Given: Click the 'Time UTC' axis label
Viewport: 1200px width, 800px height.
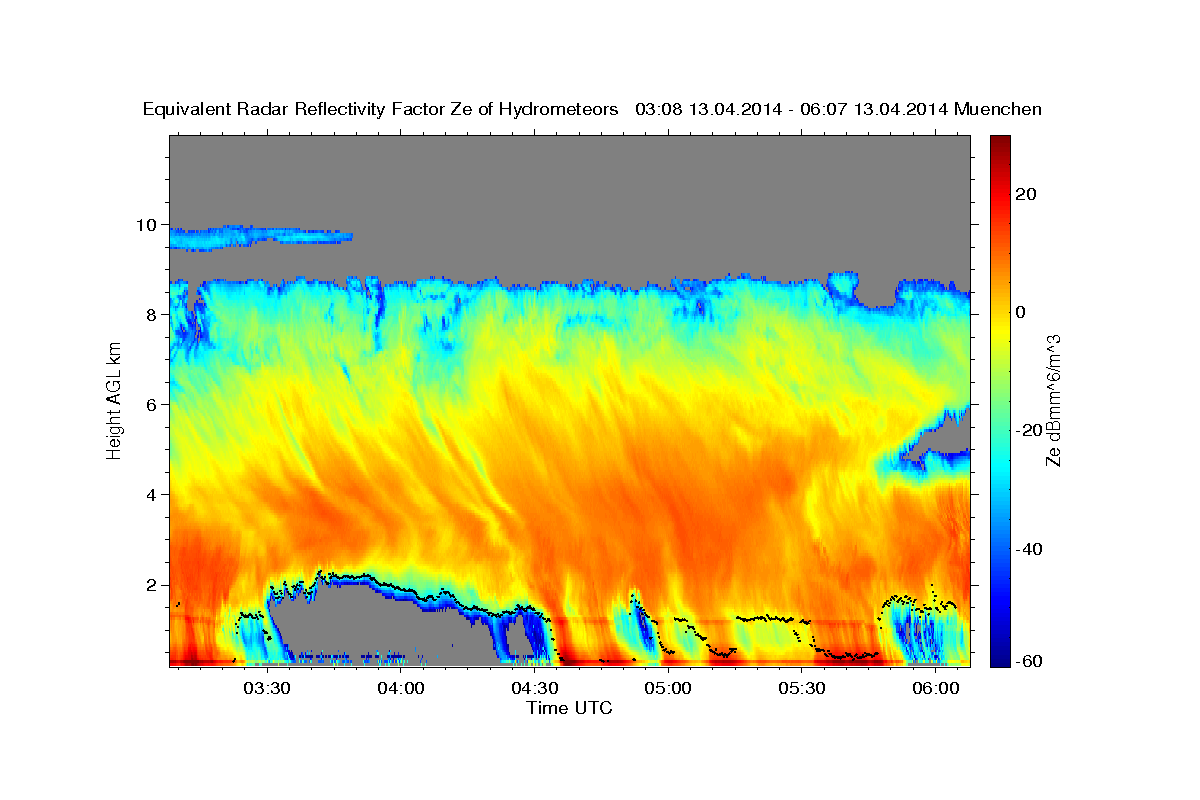Looking at the screenshot, I should coord(569,708).
